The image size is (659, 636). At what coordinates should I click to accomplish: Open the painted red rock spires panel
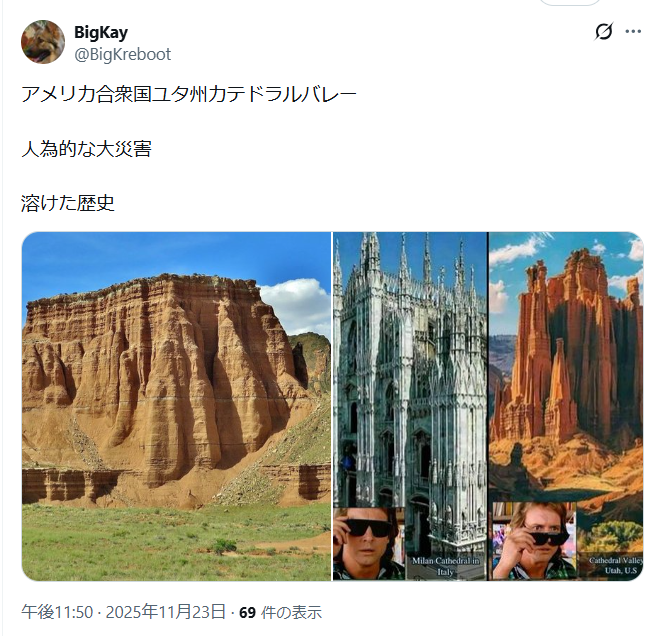(x=566, y=406)
